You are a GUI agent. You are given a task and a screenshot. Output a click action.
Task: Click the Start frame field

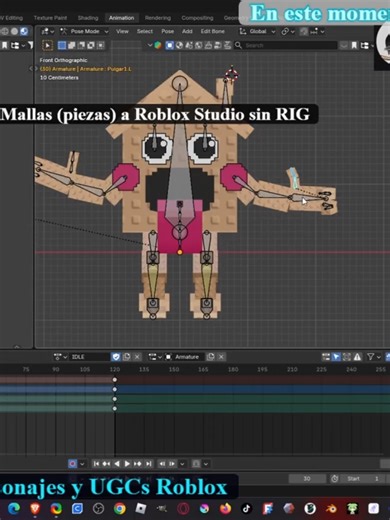point(362,479)
